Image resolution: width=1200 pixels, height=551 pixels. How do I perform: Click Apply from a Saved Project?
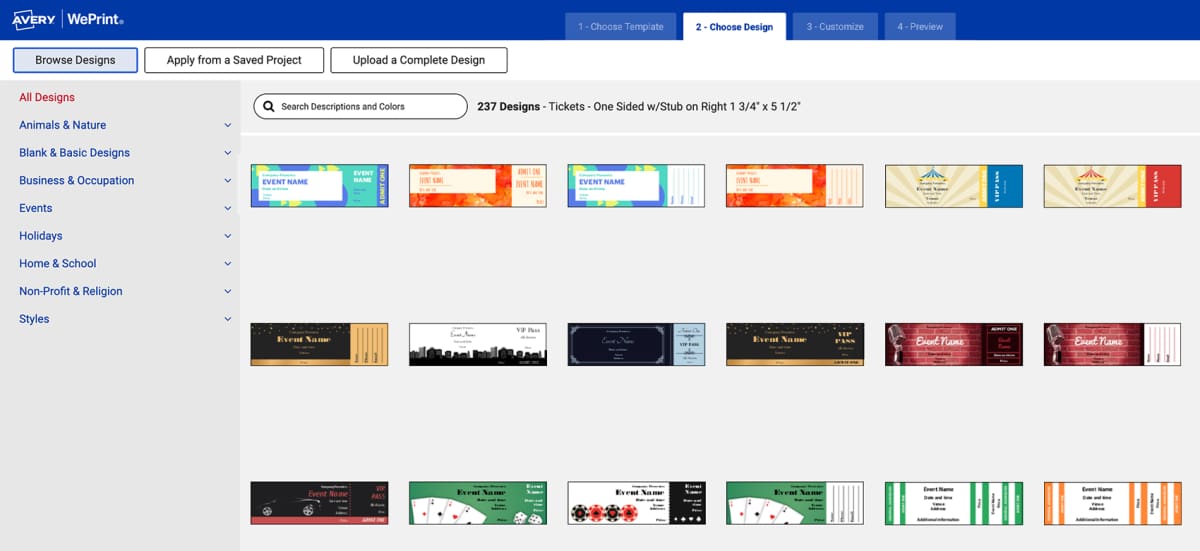[x=234, y=60]
